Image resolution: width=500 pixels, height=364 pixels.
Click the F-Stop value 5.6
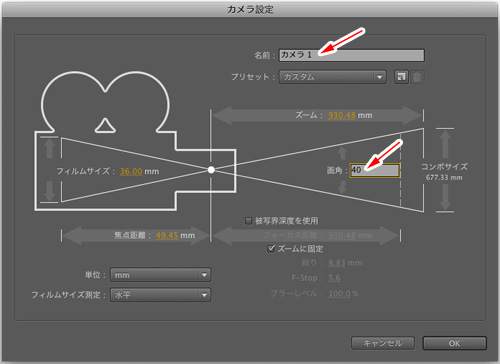click(x=334, y=278)
